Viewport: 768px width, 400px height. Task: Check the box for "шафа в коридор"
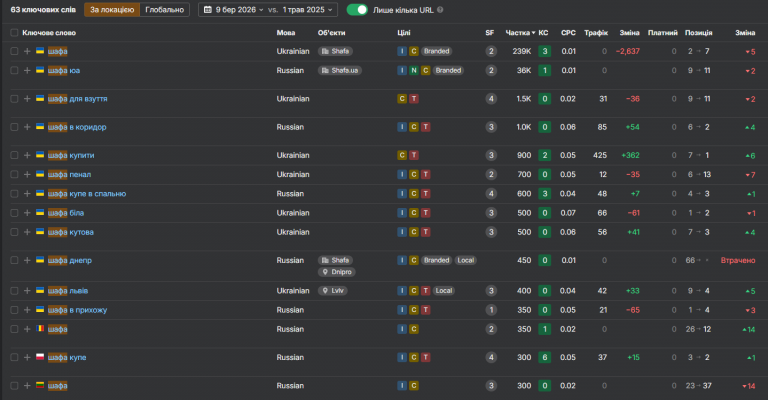pyautogui.click(x=13, y=127)
